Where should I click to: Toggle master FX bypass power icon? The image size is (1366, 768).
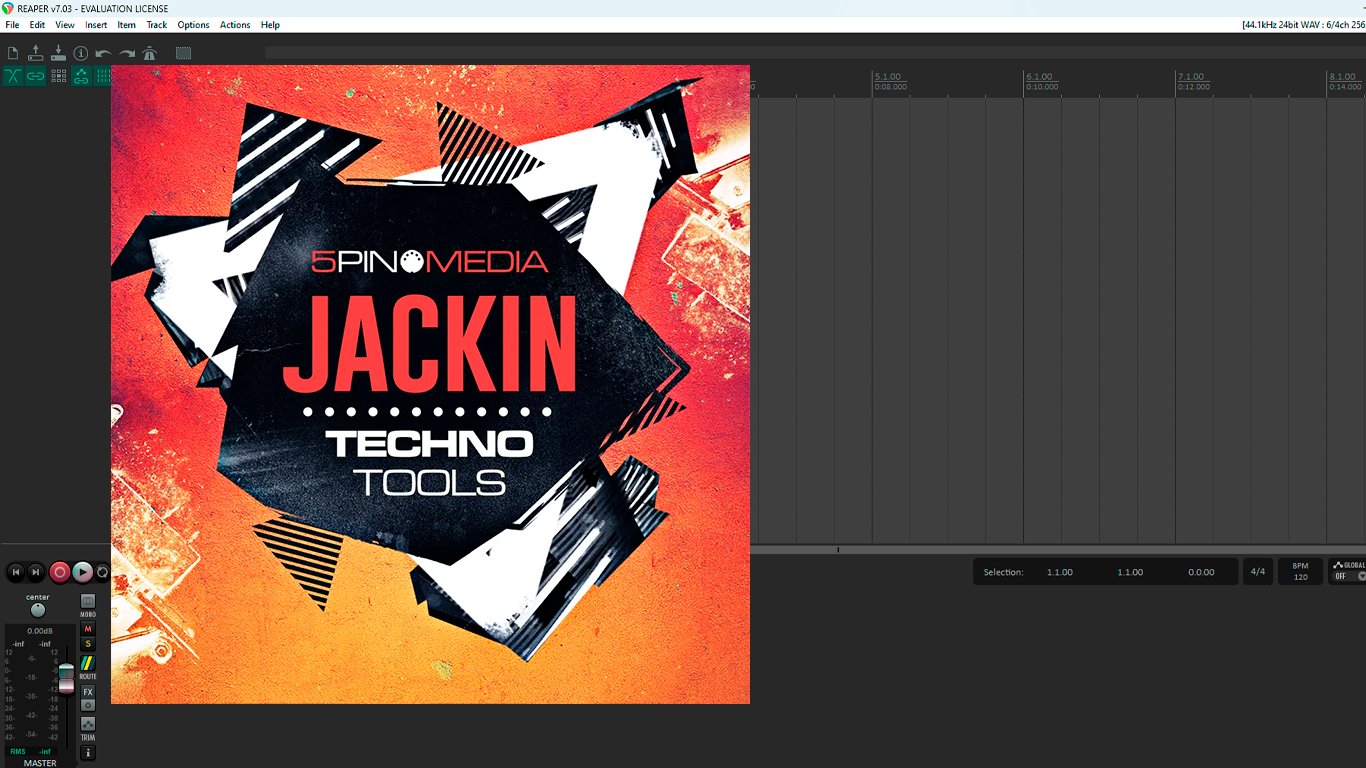(88, 705)
